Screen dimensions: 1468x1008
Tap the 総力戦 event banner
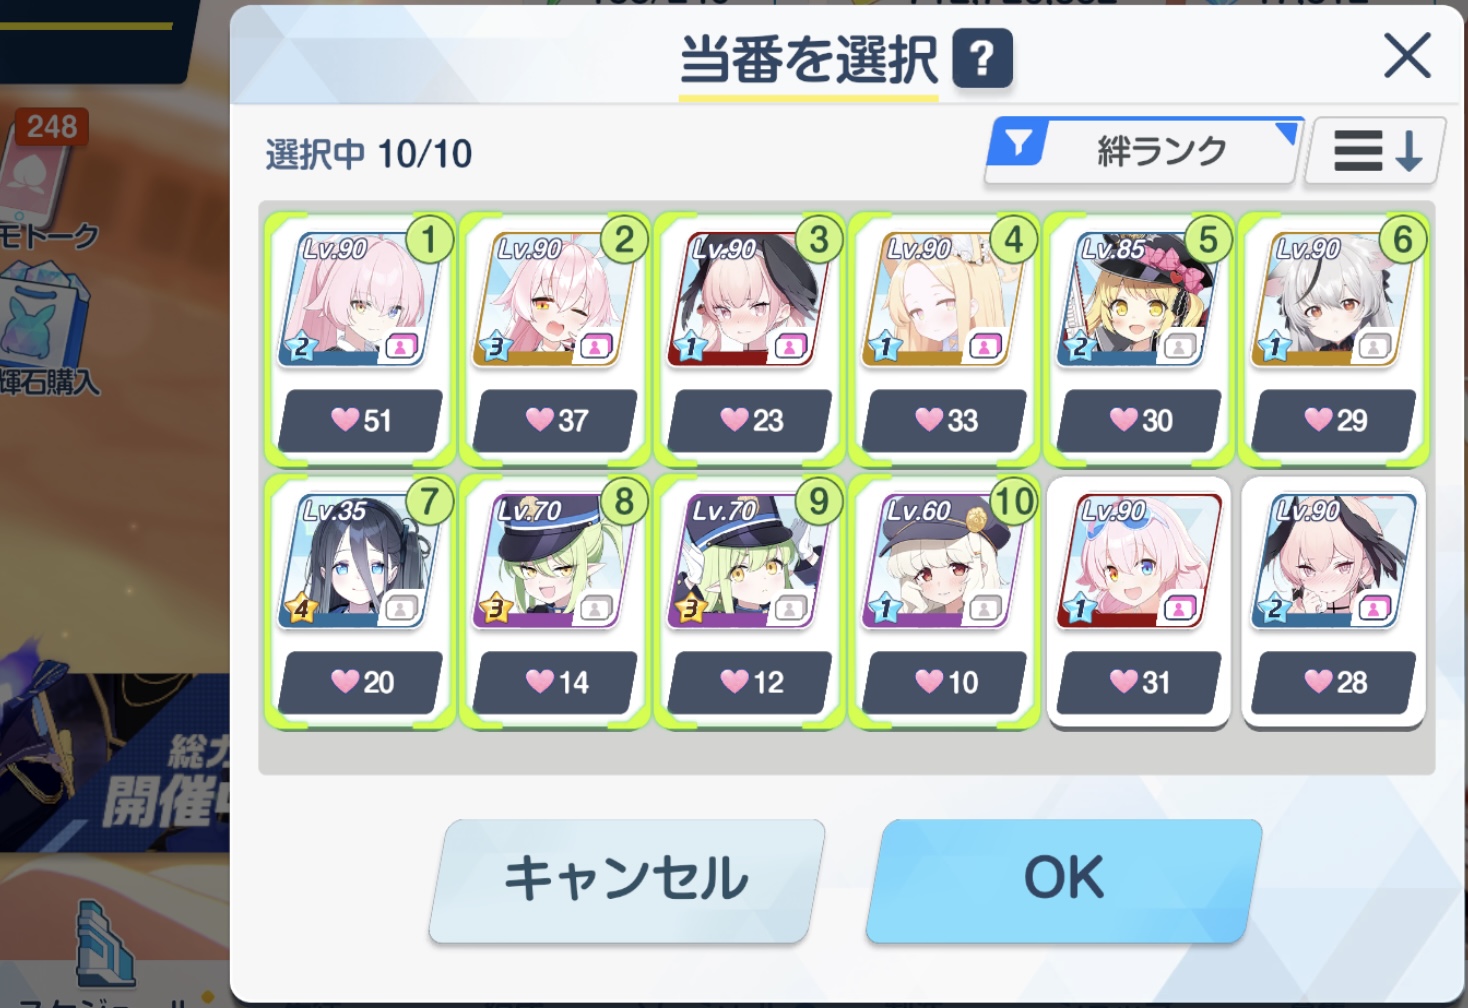(x=115, y=760)
